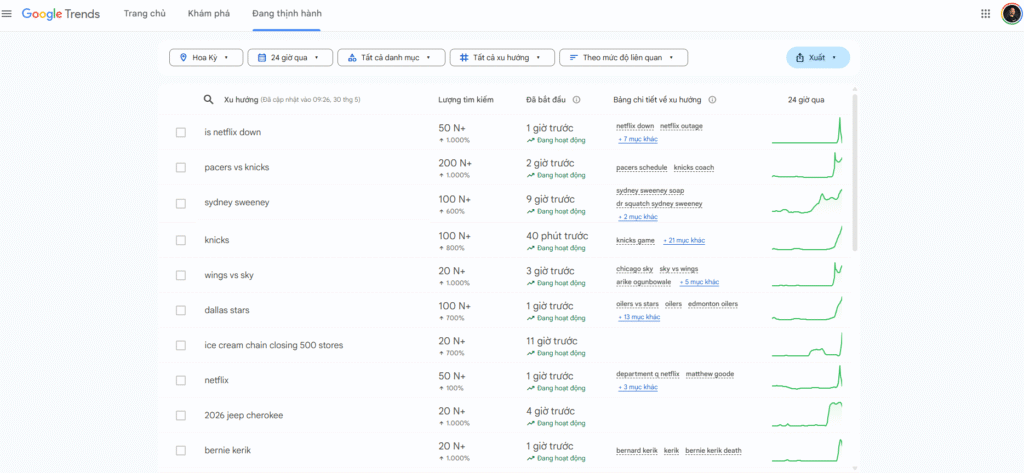Image resolution: width=1024 pixels, height=473 pixels.
Task: Tick the 2026 jeep cherokee checkbox
Action: pyautogui.click(x=181, y=416)
